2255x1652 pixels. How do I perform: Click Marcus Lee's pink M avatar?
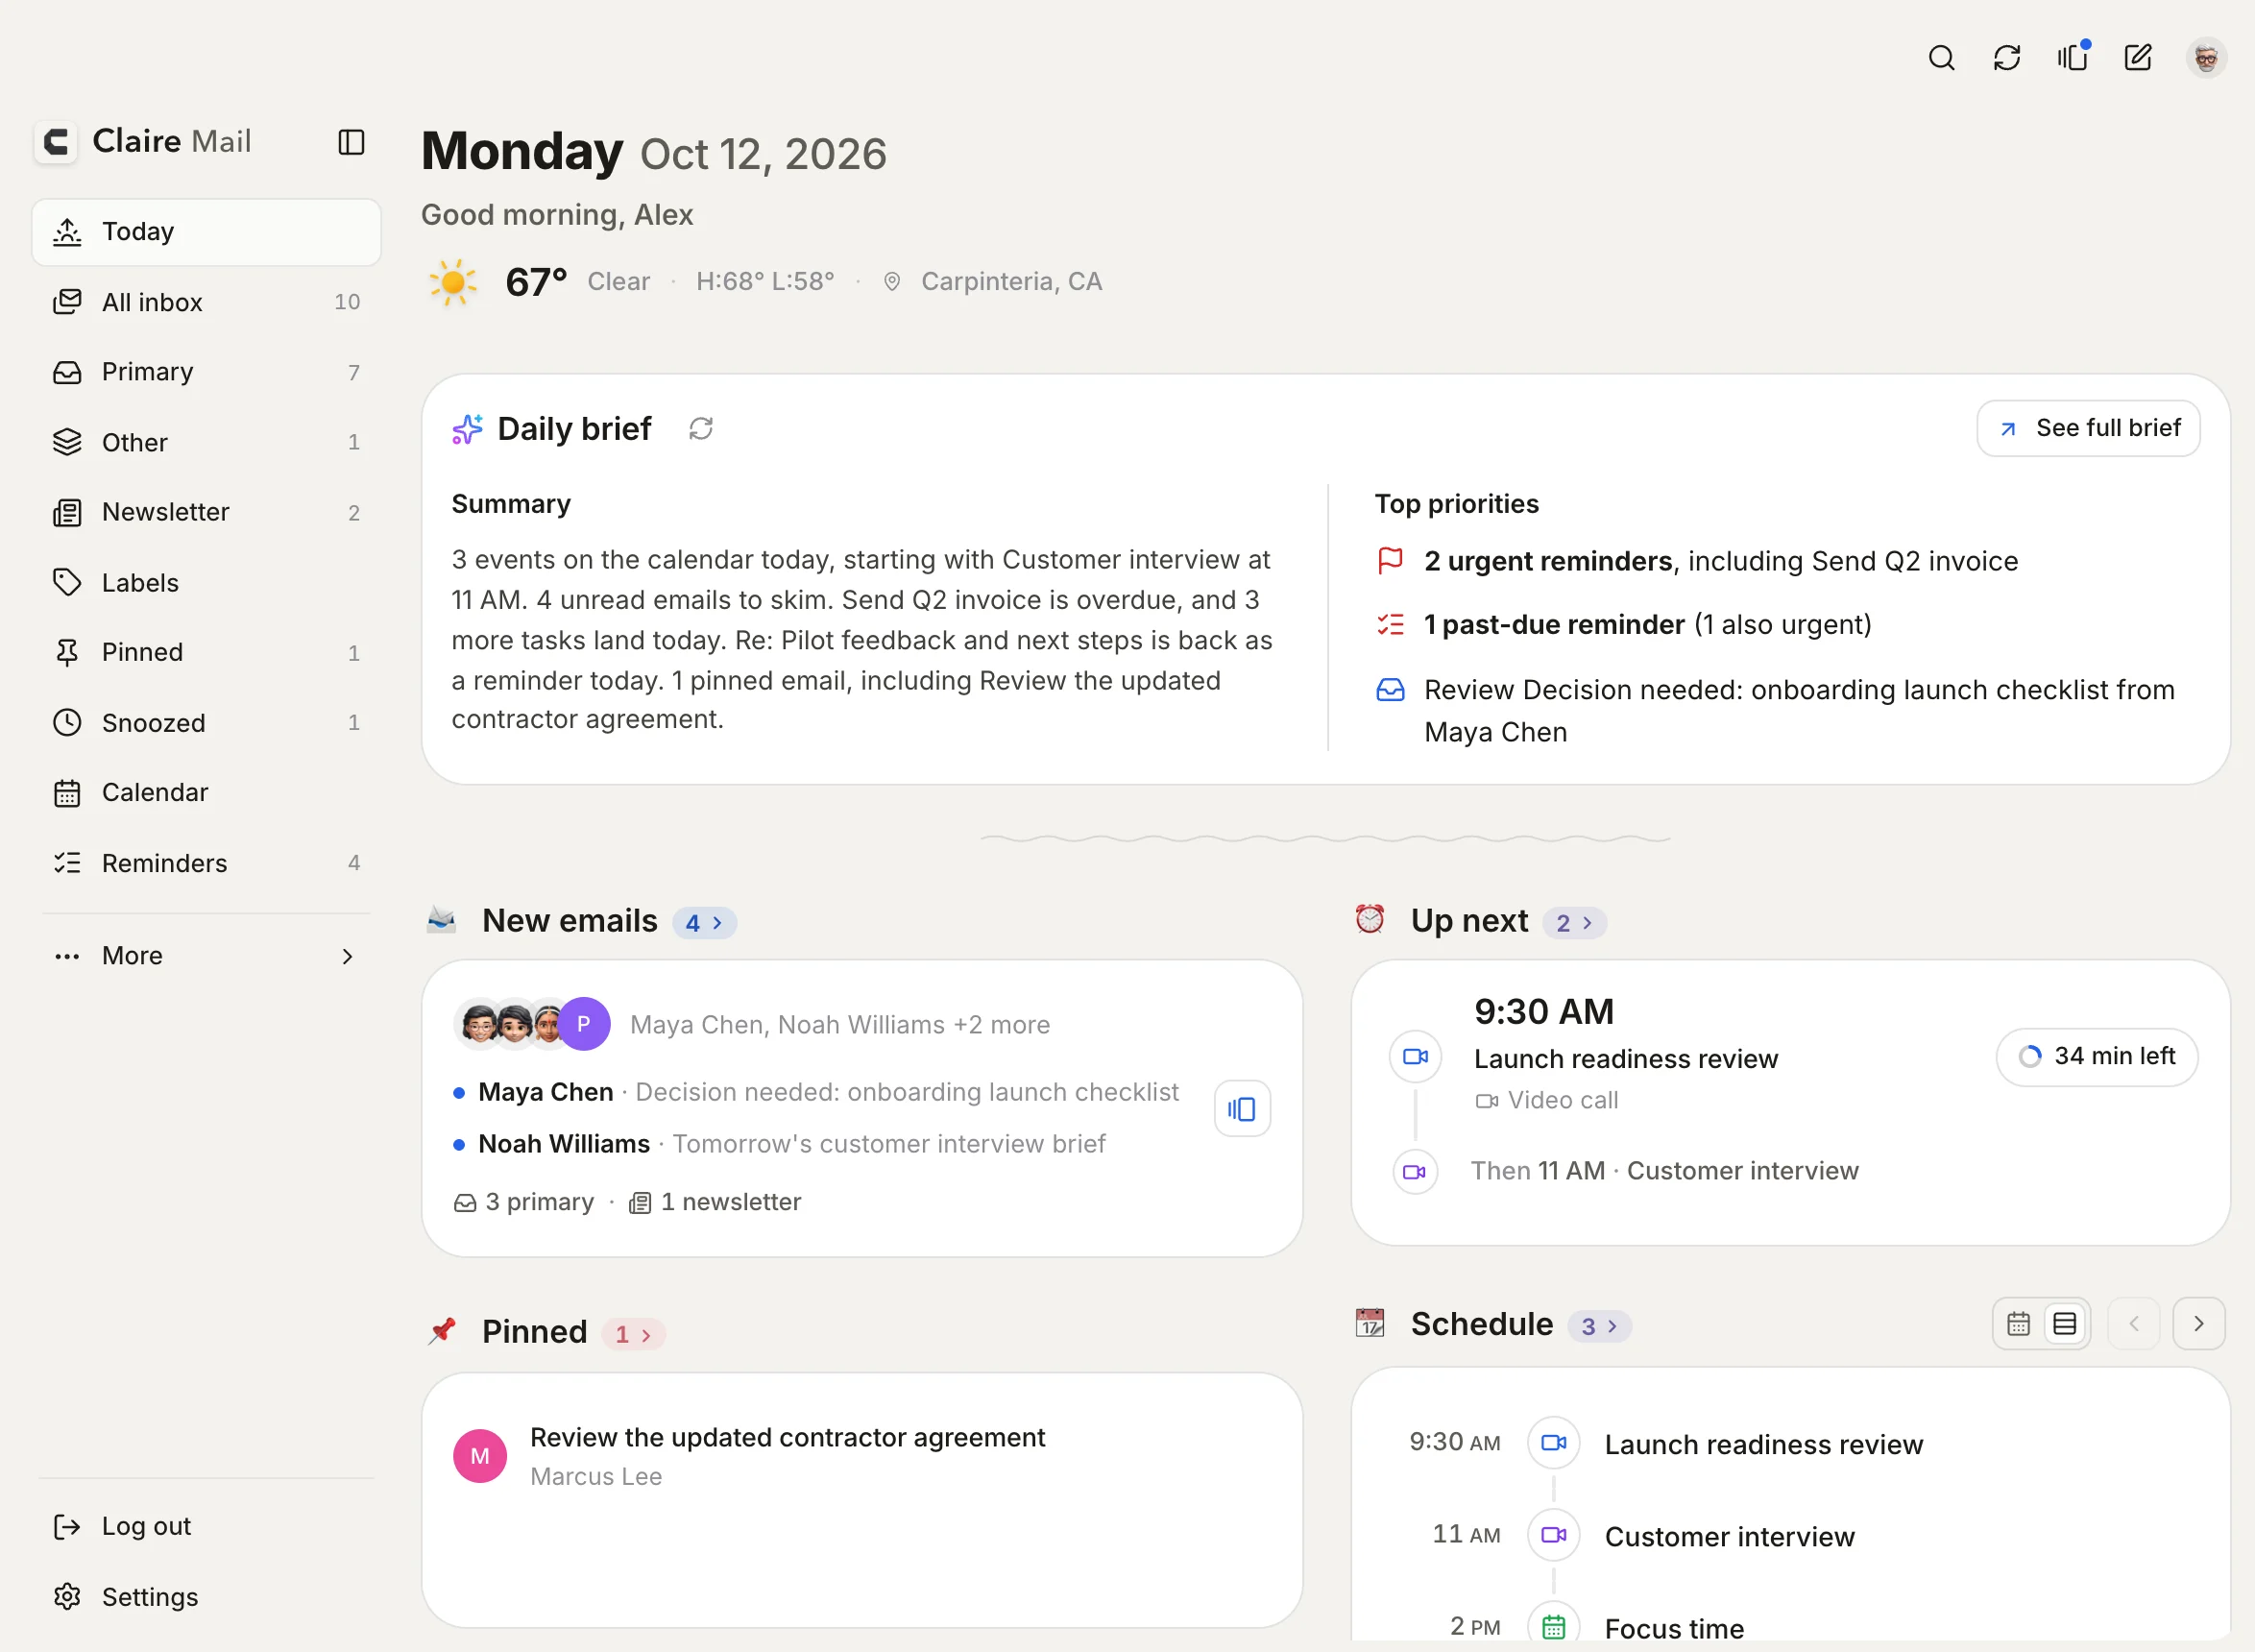tap(480, 1455)
